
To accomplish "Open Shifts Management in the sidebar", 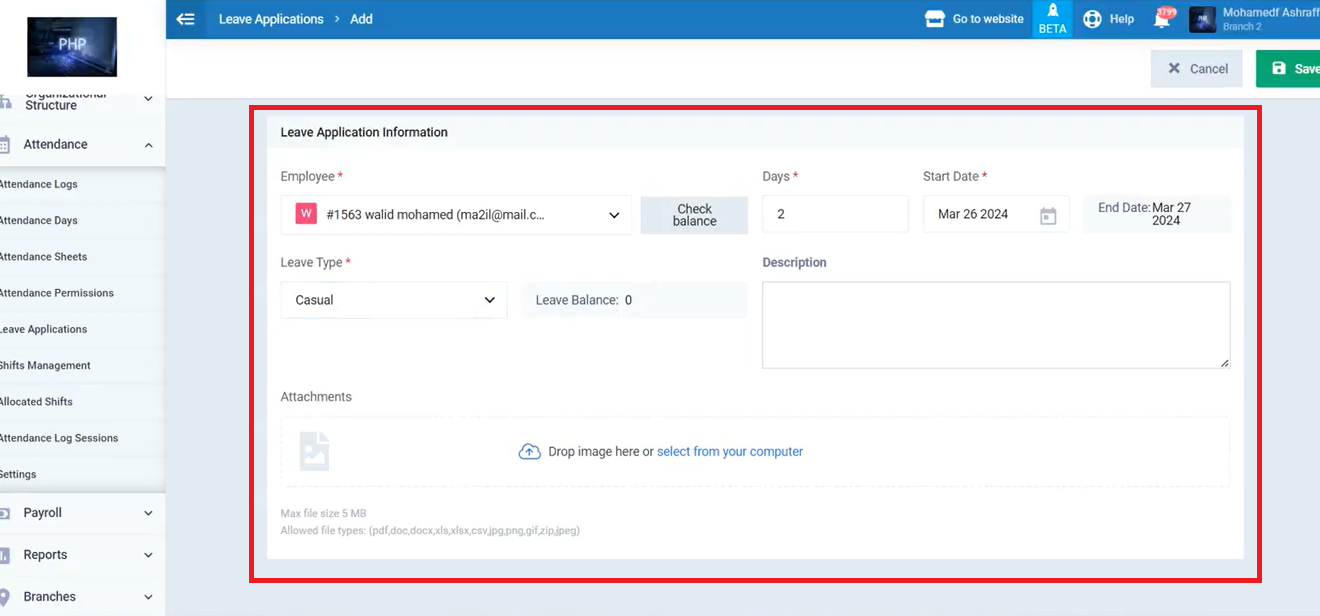I will point(45,366).
